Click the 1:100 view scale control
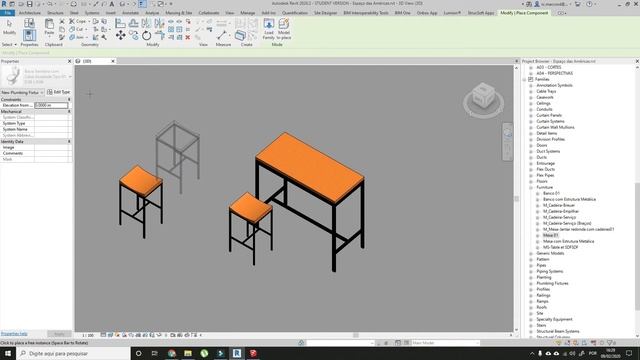 (x=88, y=335)
